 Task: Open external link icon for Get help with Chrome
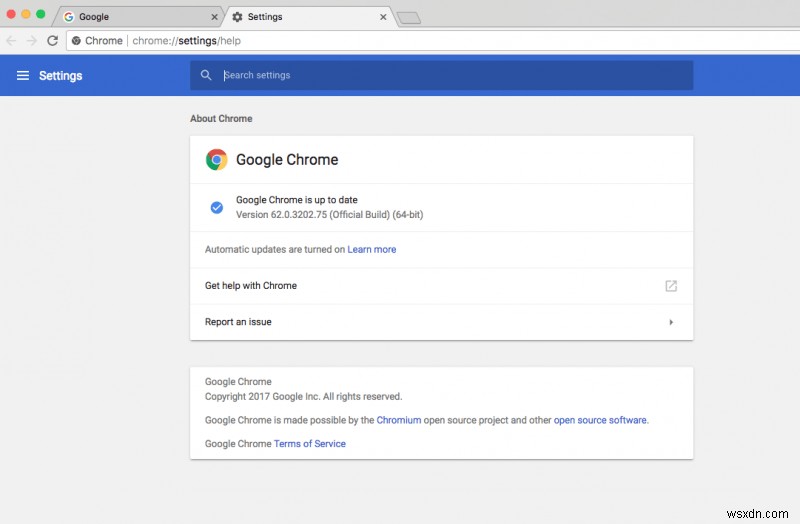pos(671,286)
